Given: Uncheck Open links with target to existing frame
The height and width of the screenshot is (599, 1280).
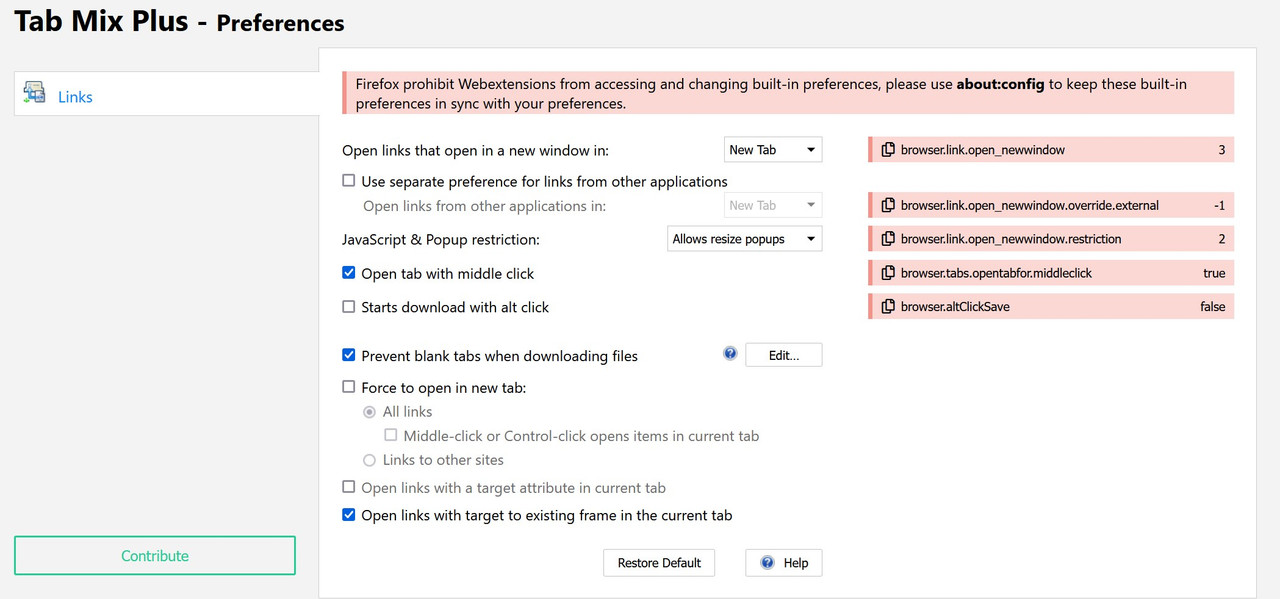Looking at the screenshot, I should pyautogui.click(x=349, y=515).
